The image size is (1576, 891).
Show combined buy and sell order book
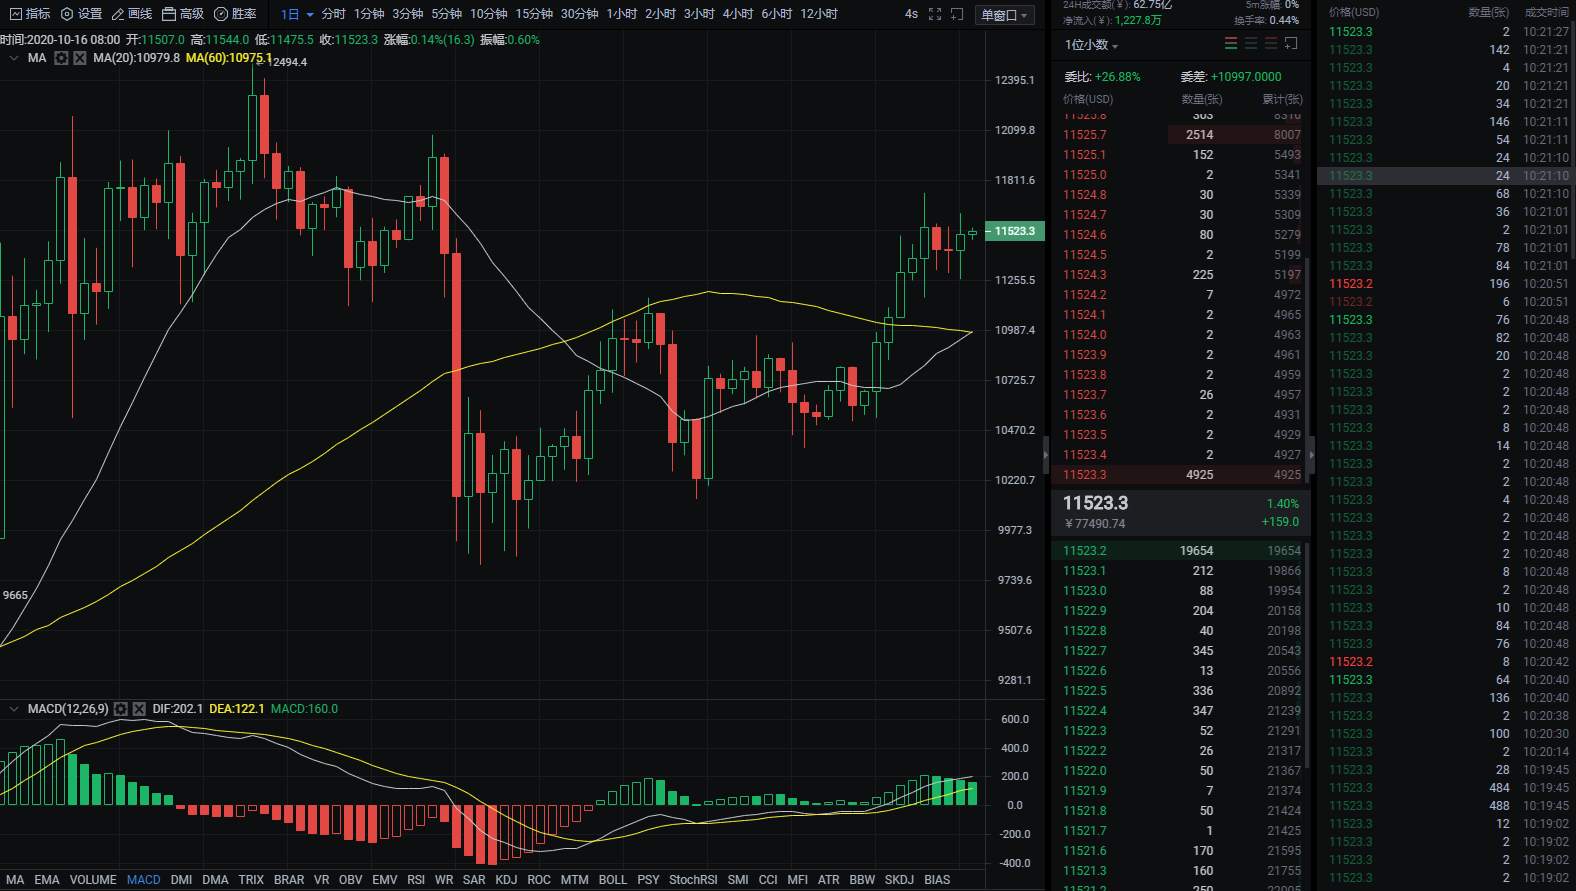click(1231, 44)
